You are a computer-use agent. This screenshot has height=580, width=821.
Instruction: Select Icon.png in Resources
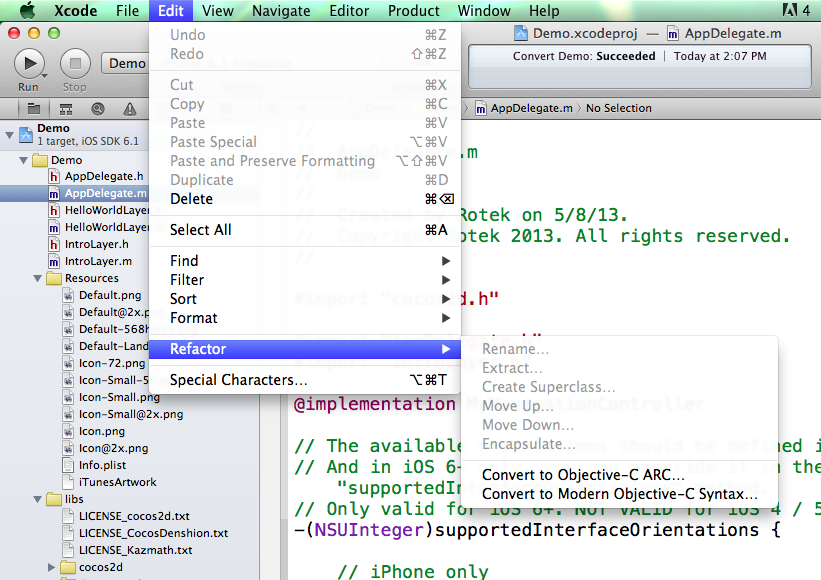point(102,431)
